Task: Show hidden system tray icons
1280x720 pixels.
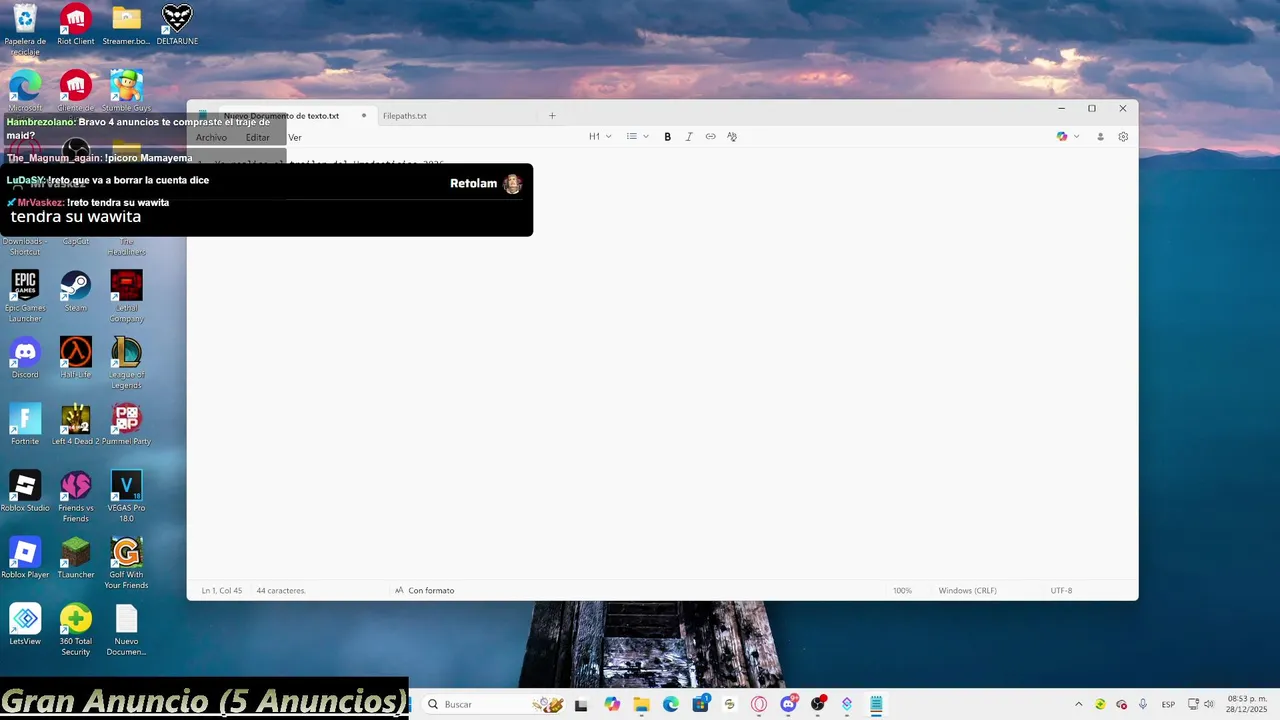Action: (x=1078, y=704)
